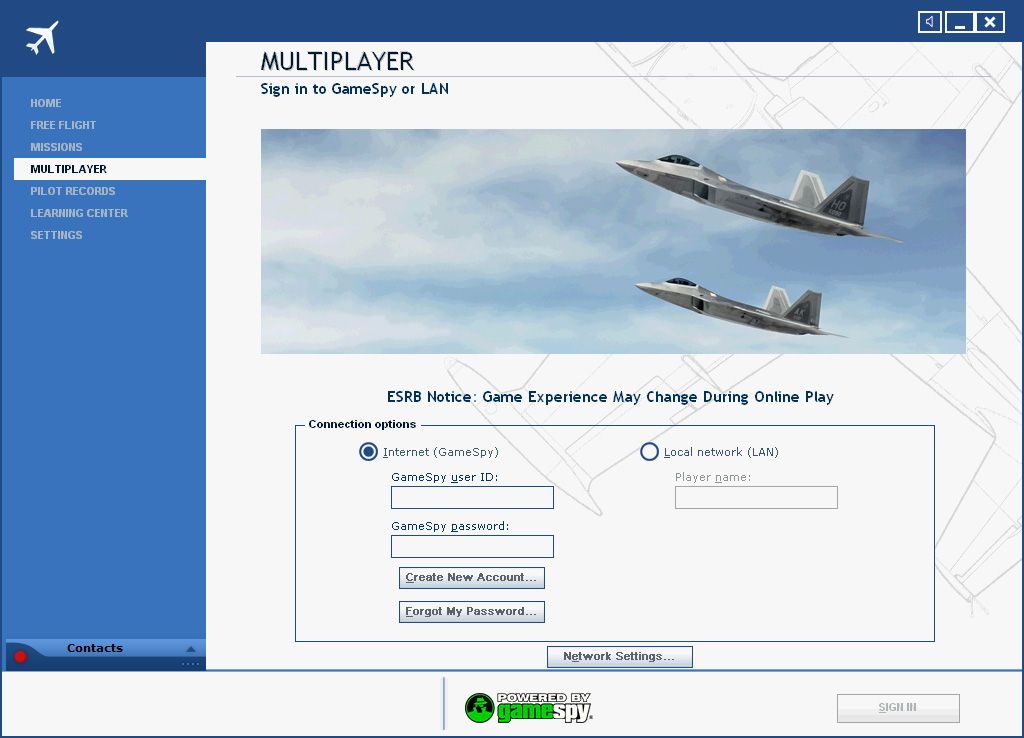
Task: Select the Internet (GameSpy) connection option
Action: [369, 452]
